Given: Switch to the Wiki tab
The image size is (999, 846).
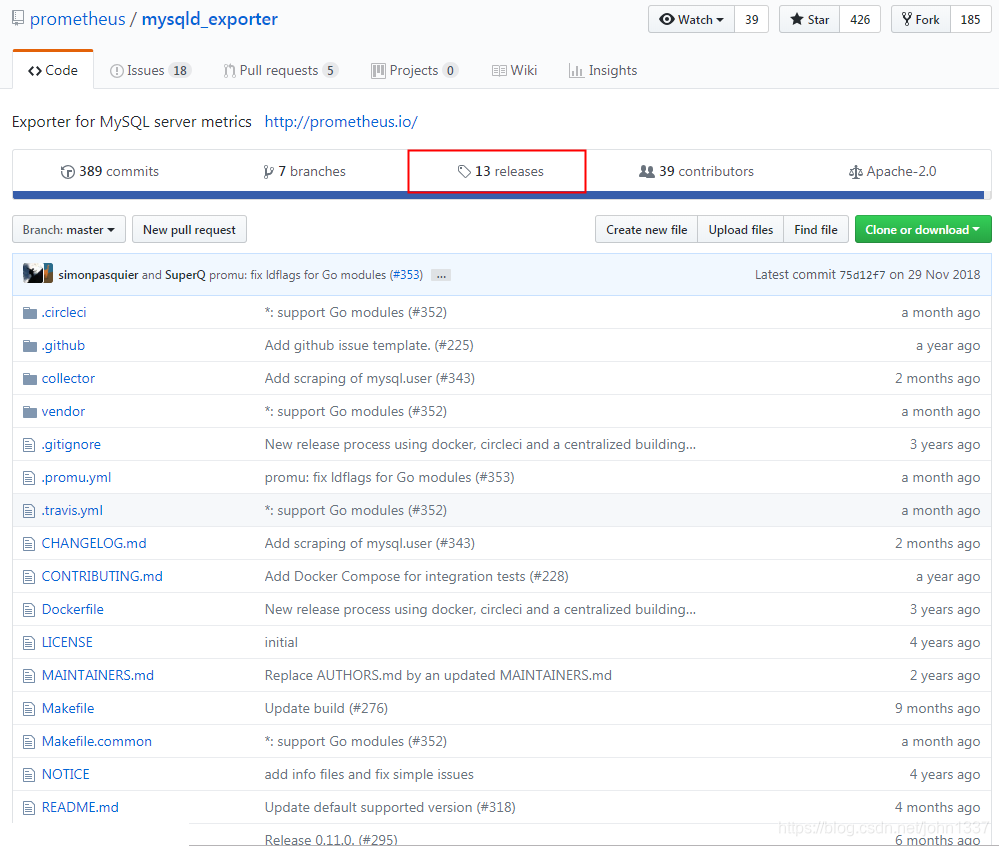Looking at the screenshot, I should point(515,70).
